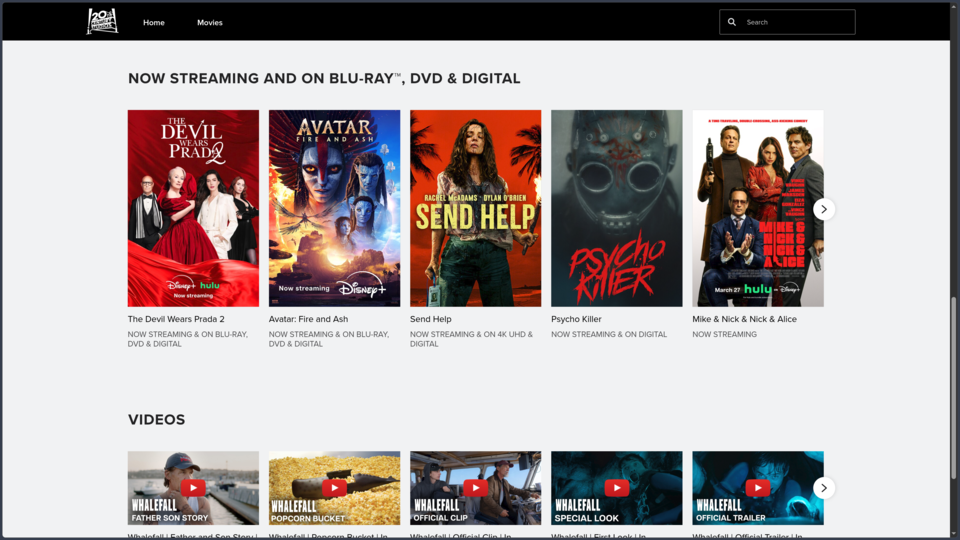Image resolution: width=960 pixels, height=540 pixels.
Task: Play the Whalefall Official Trailer video
Action: click(x=758, y=488)
